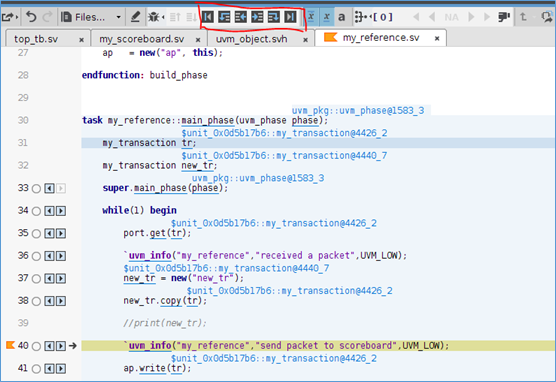This screenshot has height=382, width=556.
Task: Toggle breakpoint circle on line 33
Action: [x=36, y=188]
